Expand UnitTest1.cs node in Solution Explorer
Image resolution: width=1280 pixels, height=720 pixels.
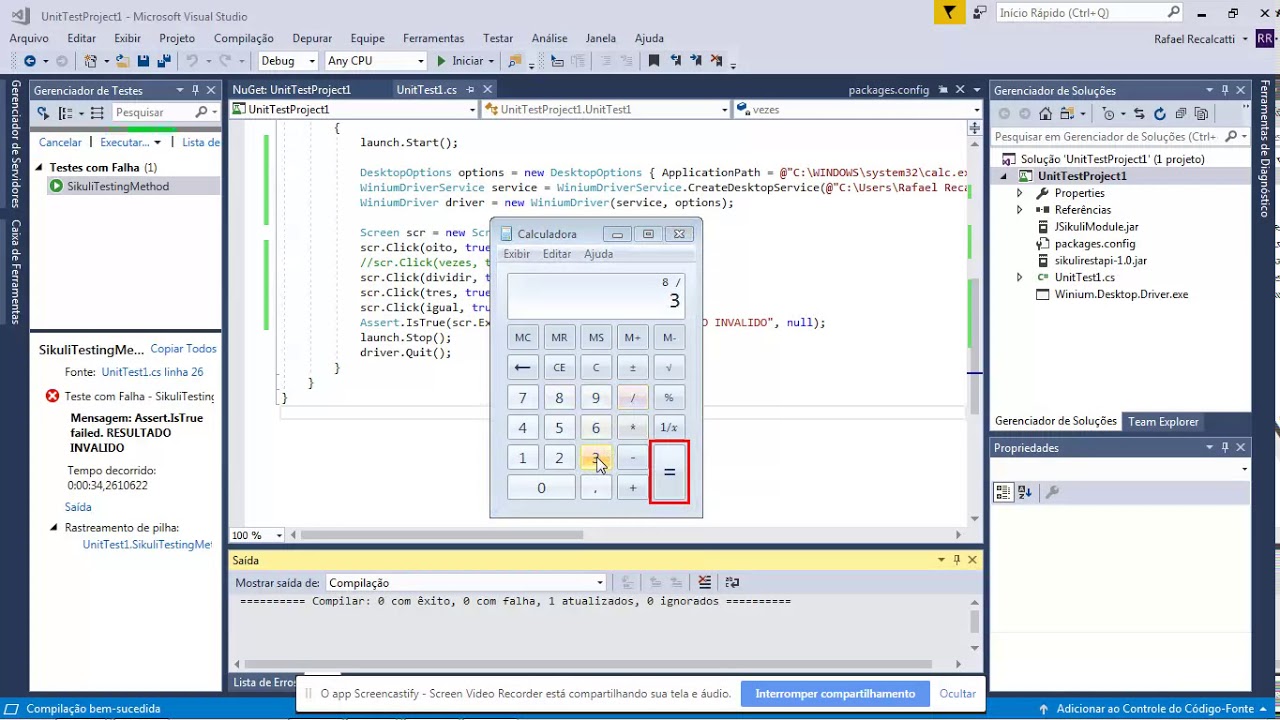(x=1019, y=277)
